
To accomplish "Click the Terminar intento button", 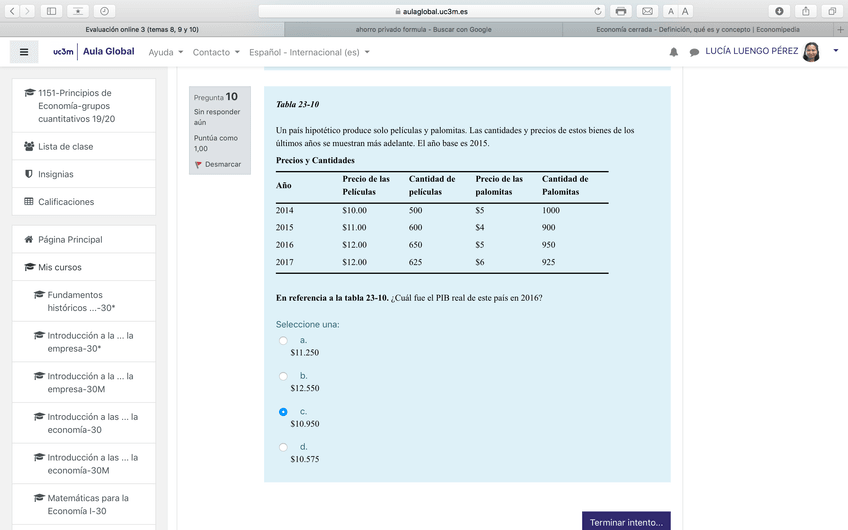I will tap(626, 522).
